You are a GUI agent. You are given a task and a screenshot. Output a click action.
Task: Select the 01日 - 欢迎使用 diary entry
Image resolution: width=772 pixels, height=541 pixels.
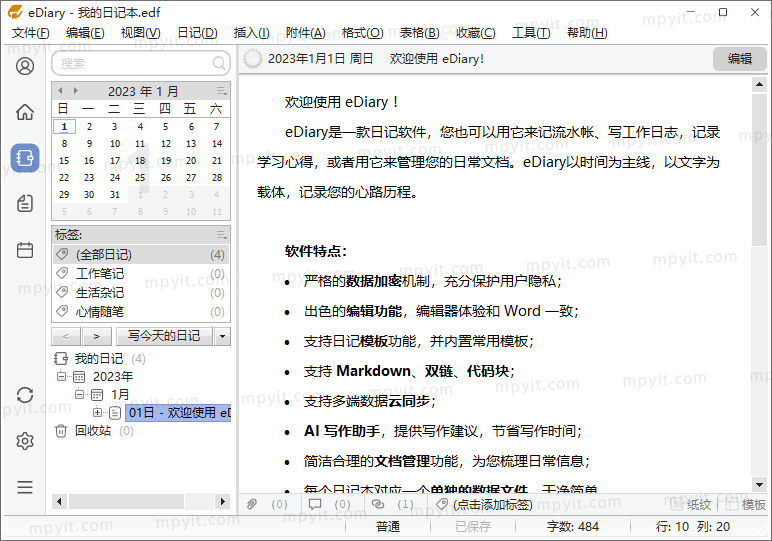coord(178,413)
